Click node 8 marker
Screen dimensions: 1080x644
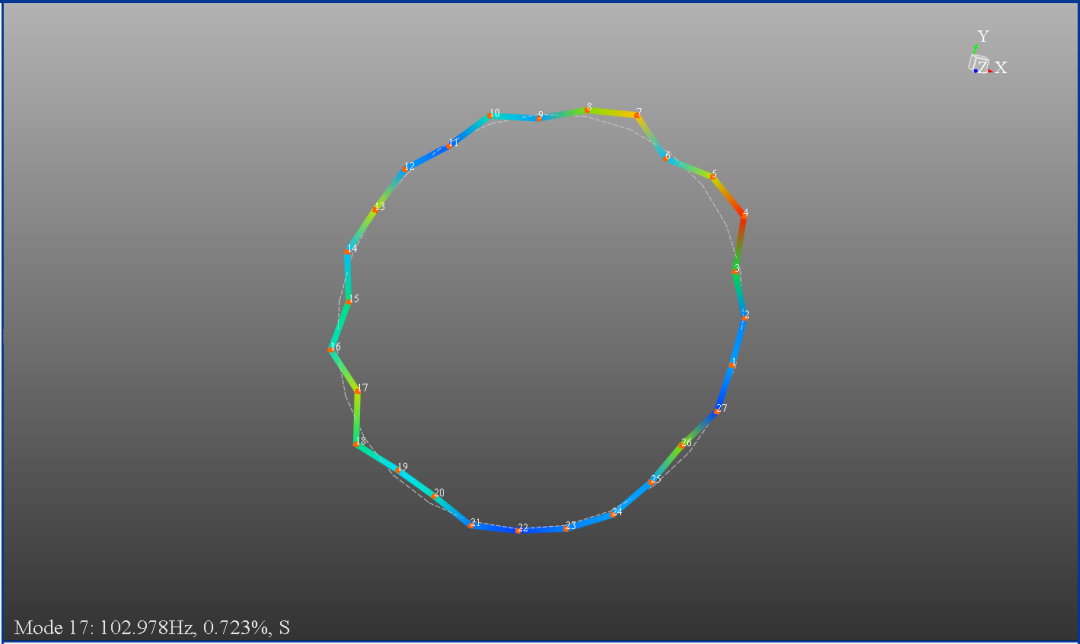point(587,110)
